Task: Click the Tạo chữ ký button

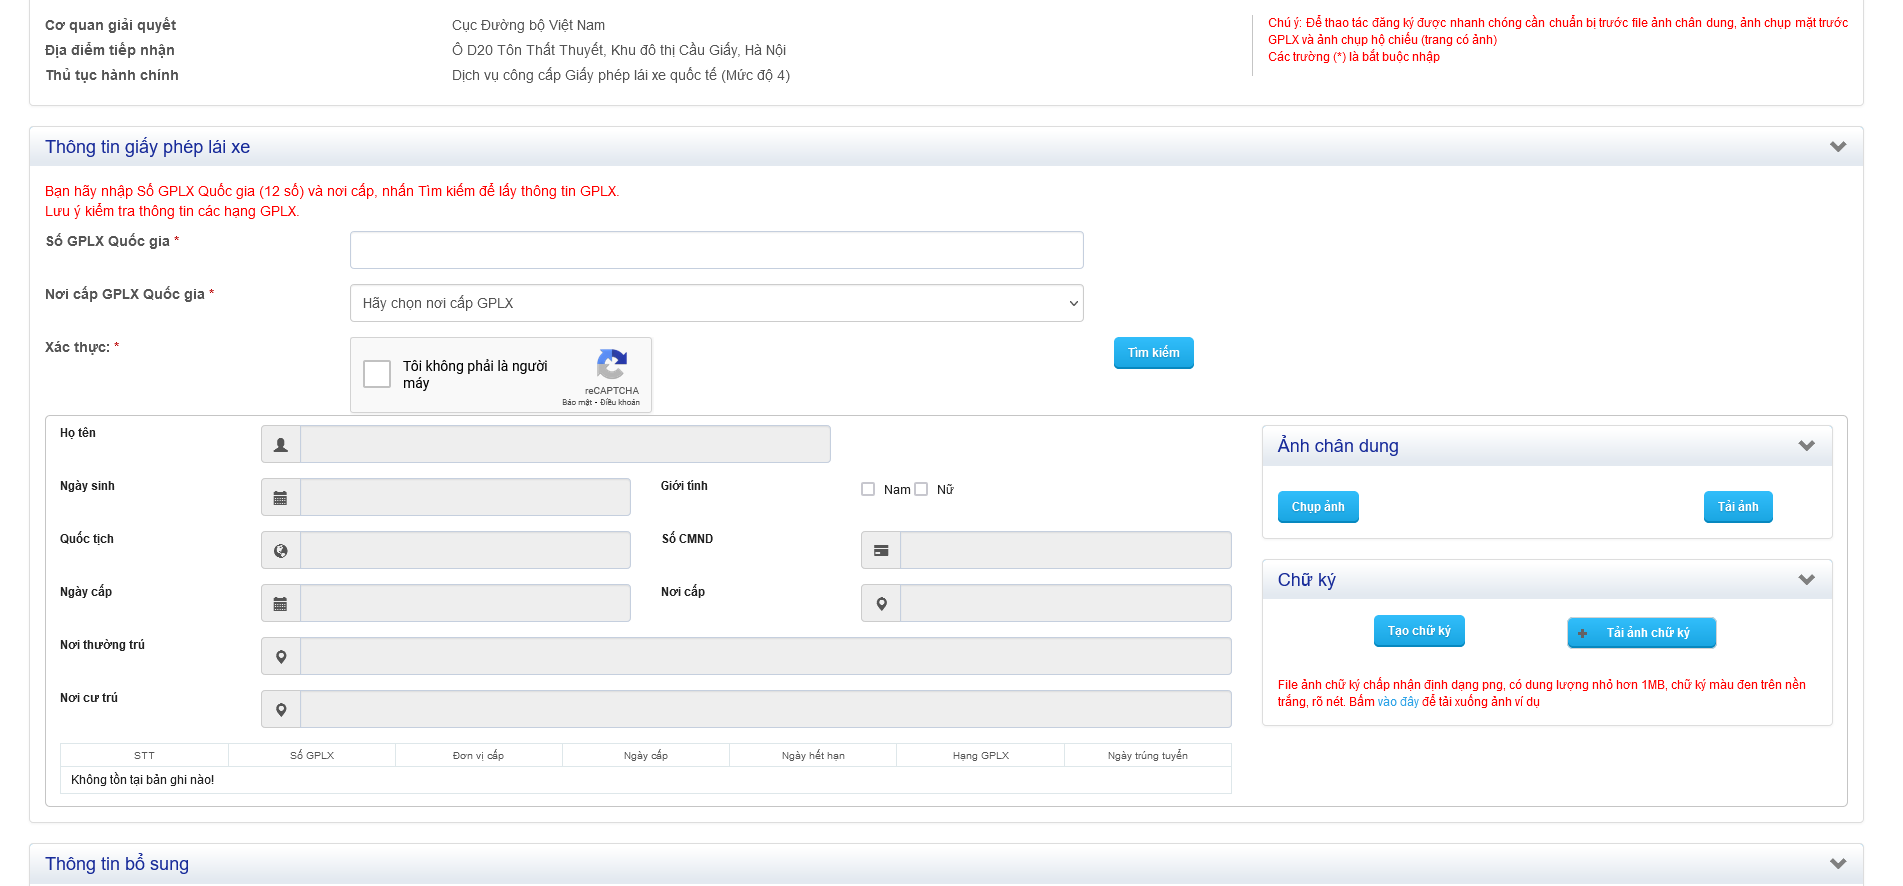Action: click(x=1419, y=631)
